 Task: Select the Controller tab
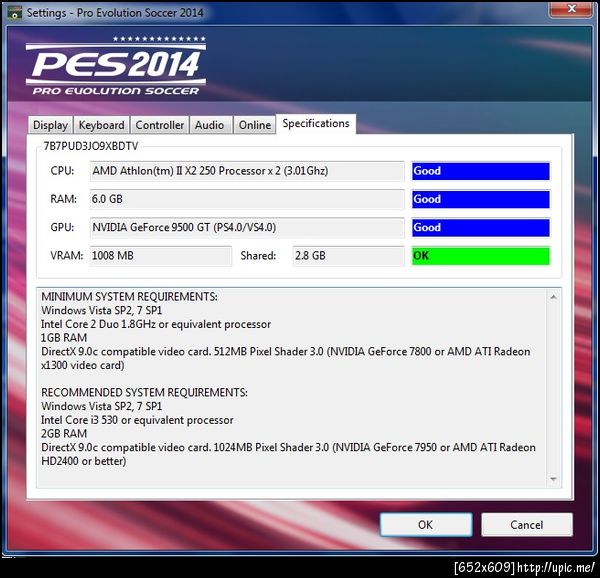[x=160, y=125]
